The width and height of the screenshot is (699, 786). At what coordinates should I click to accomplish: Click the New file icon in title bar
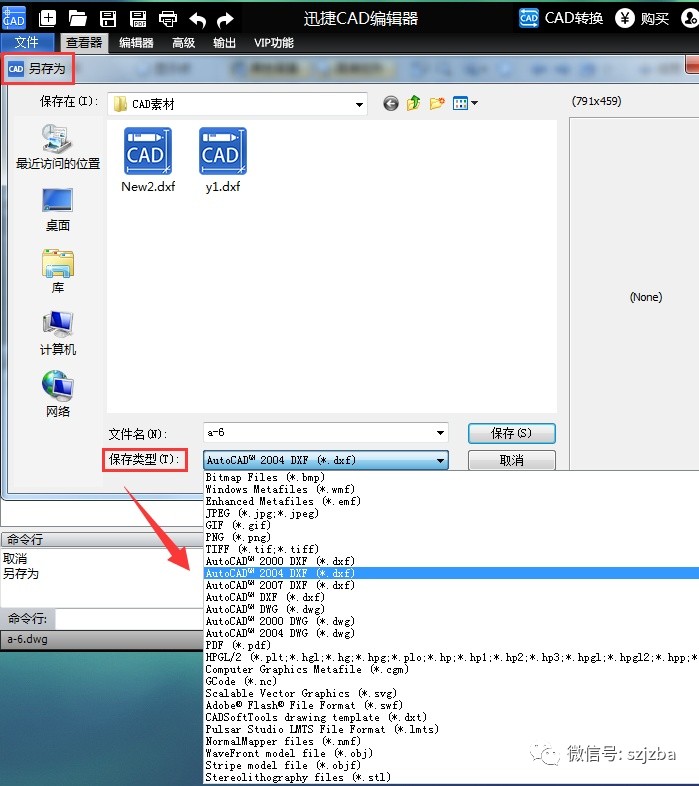pyautogui.click(x=47, y=18)
